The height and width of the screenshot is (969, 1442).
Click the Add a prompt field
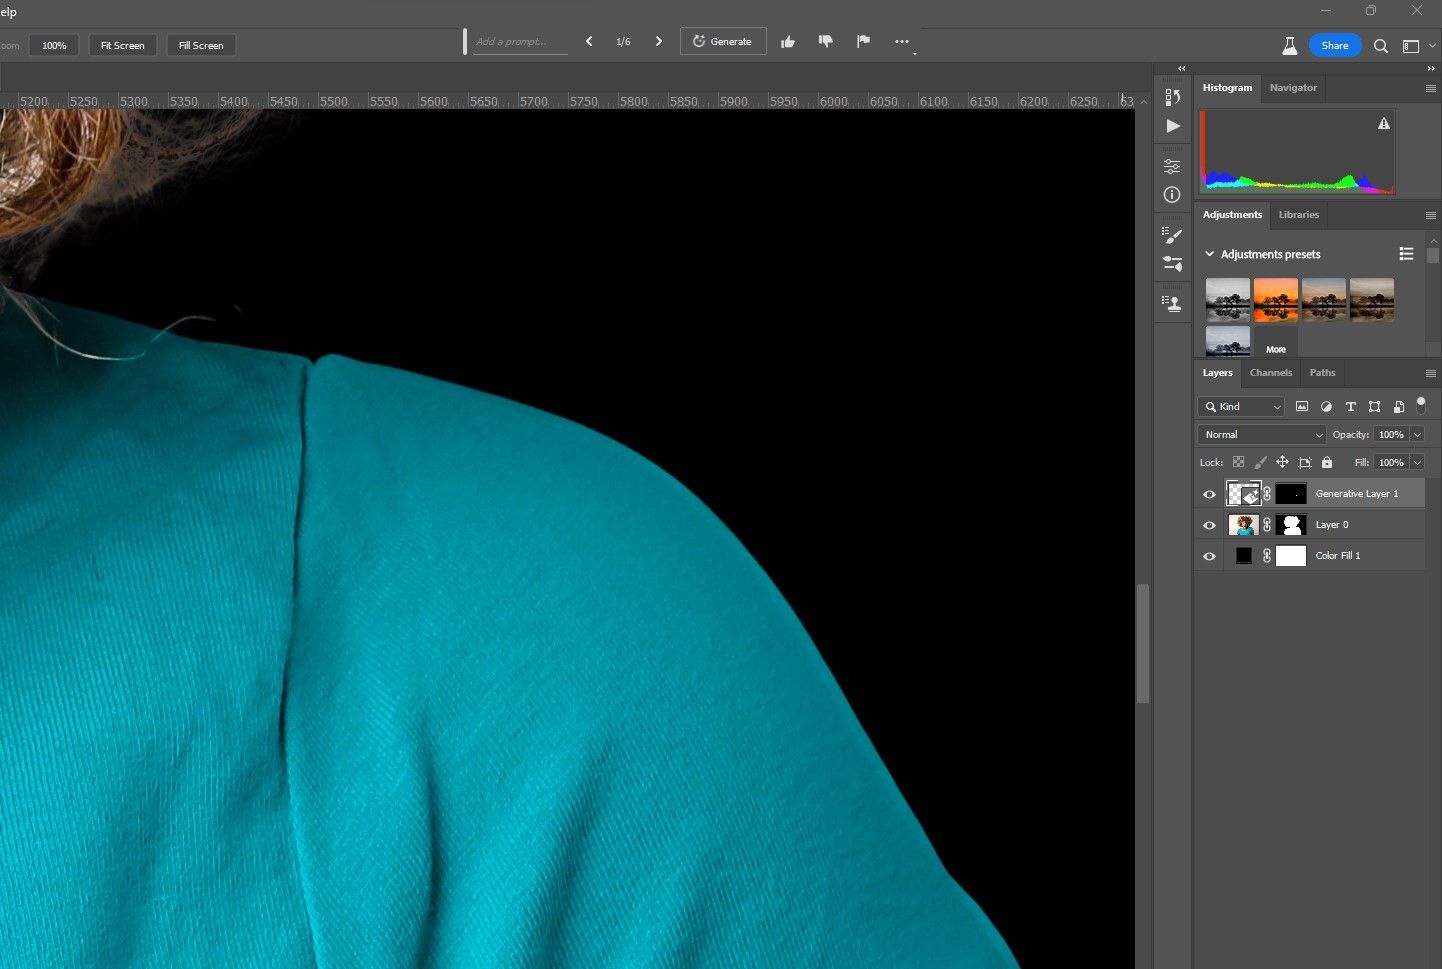pyautogui.click(x=518, y=42)
